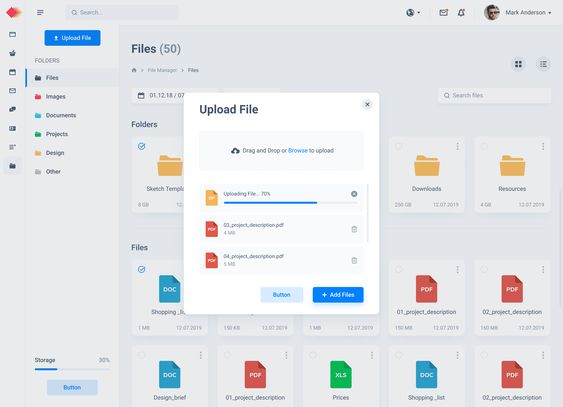Click the Browse link to upload

coord(298,150)
